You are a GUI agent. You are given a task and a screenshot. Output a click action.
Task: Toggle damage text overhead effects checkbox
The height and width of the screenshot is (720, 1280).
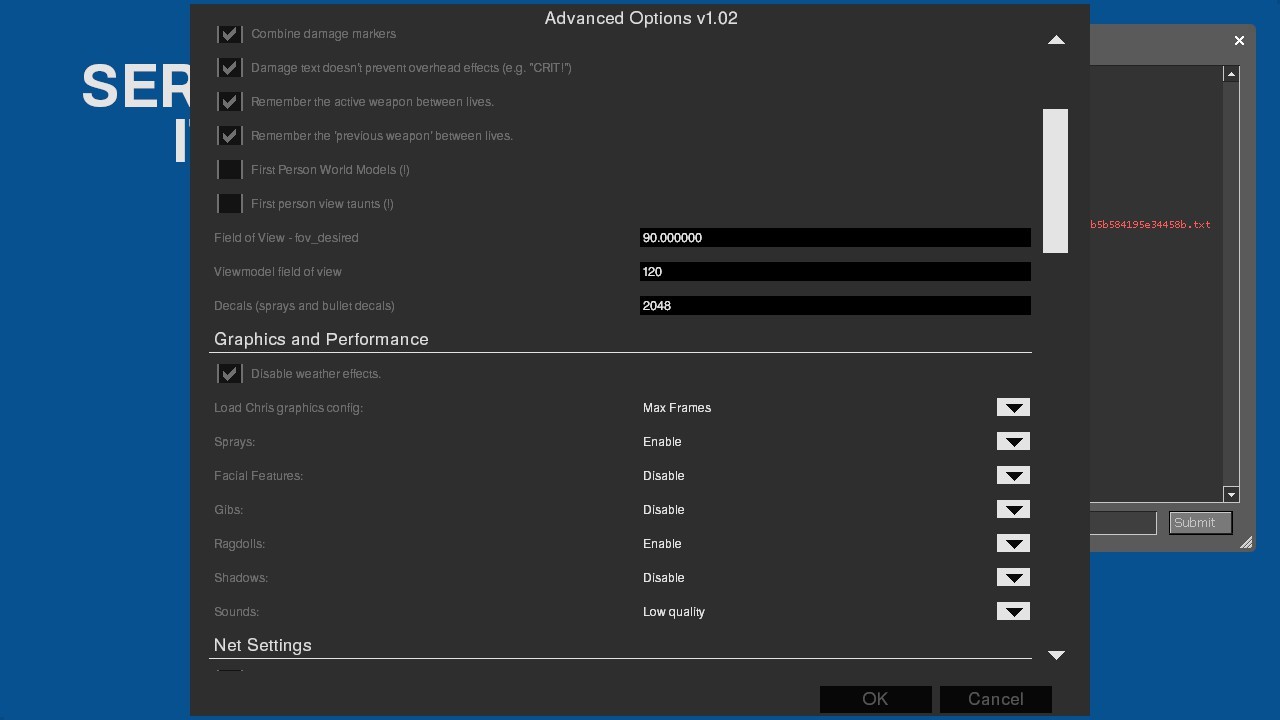[x=230, y=68]
